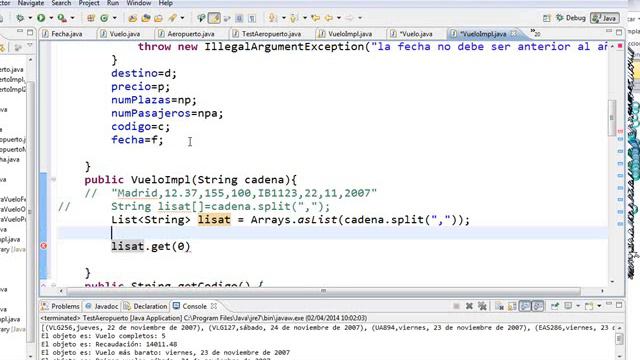Image resolution: width=640 pixels, height=360 pixels.
Task: Click the Forward navigation arrow icon
Action: 350,18
